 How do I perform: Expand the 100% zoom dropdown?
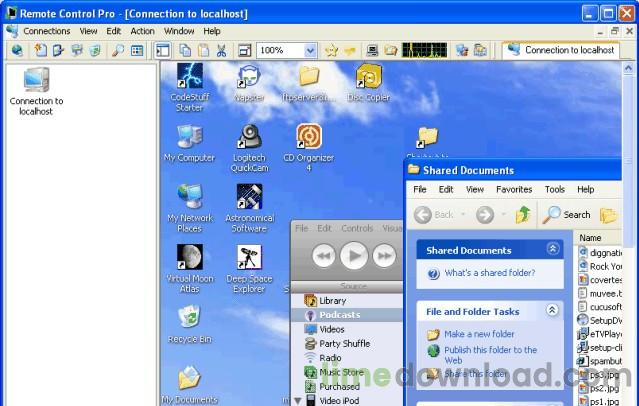(310, 50)
